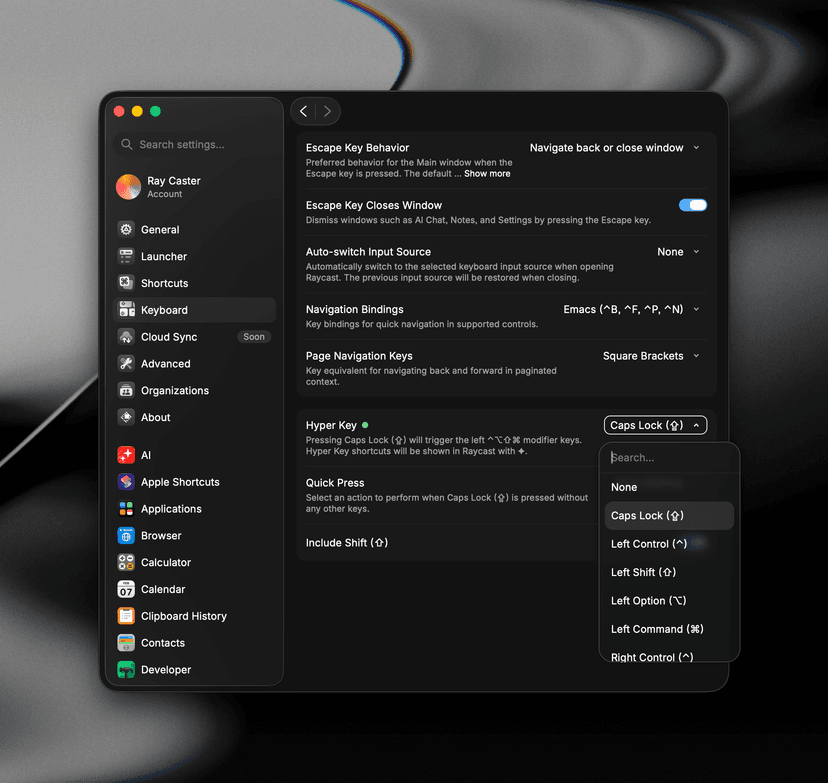Go back with the left chevron button
Image resolution: width=828 pixels, height=783 pixels.
304,111
